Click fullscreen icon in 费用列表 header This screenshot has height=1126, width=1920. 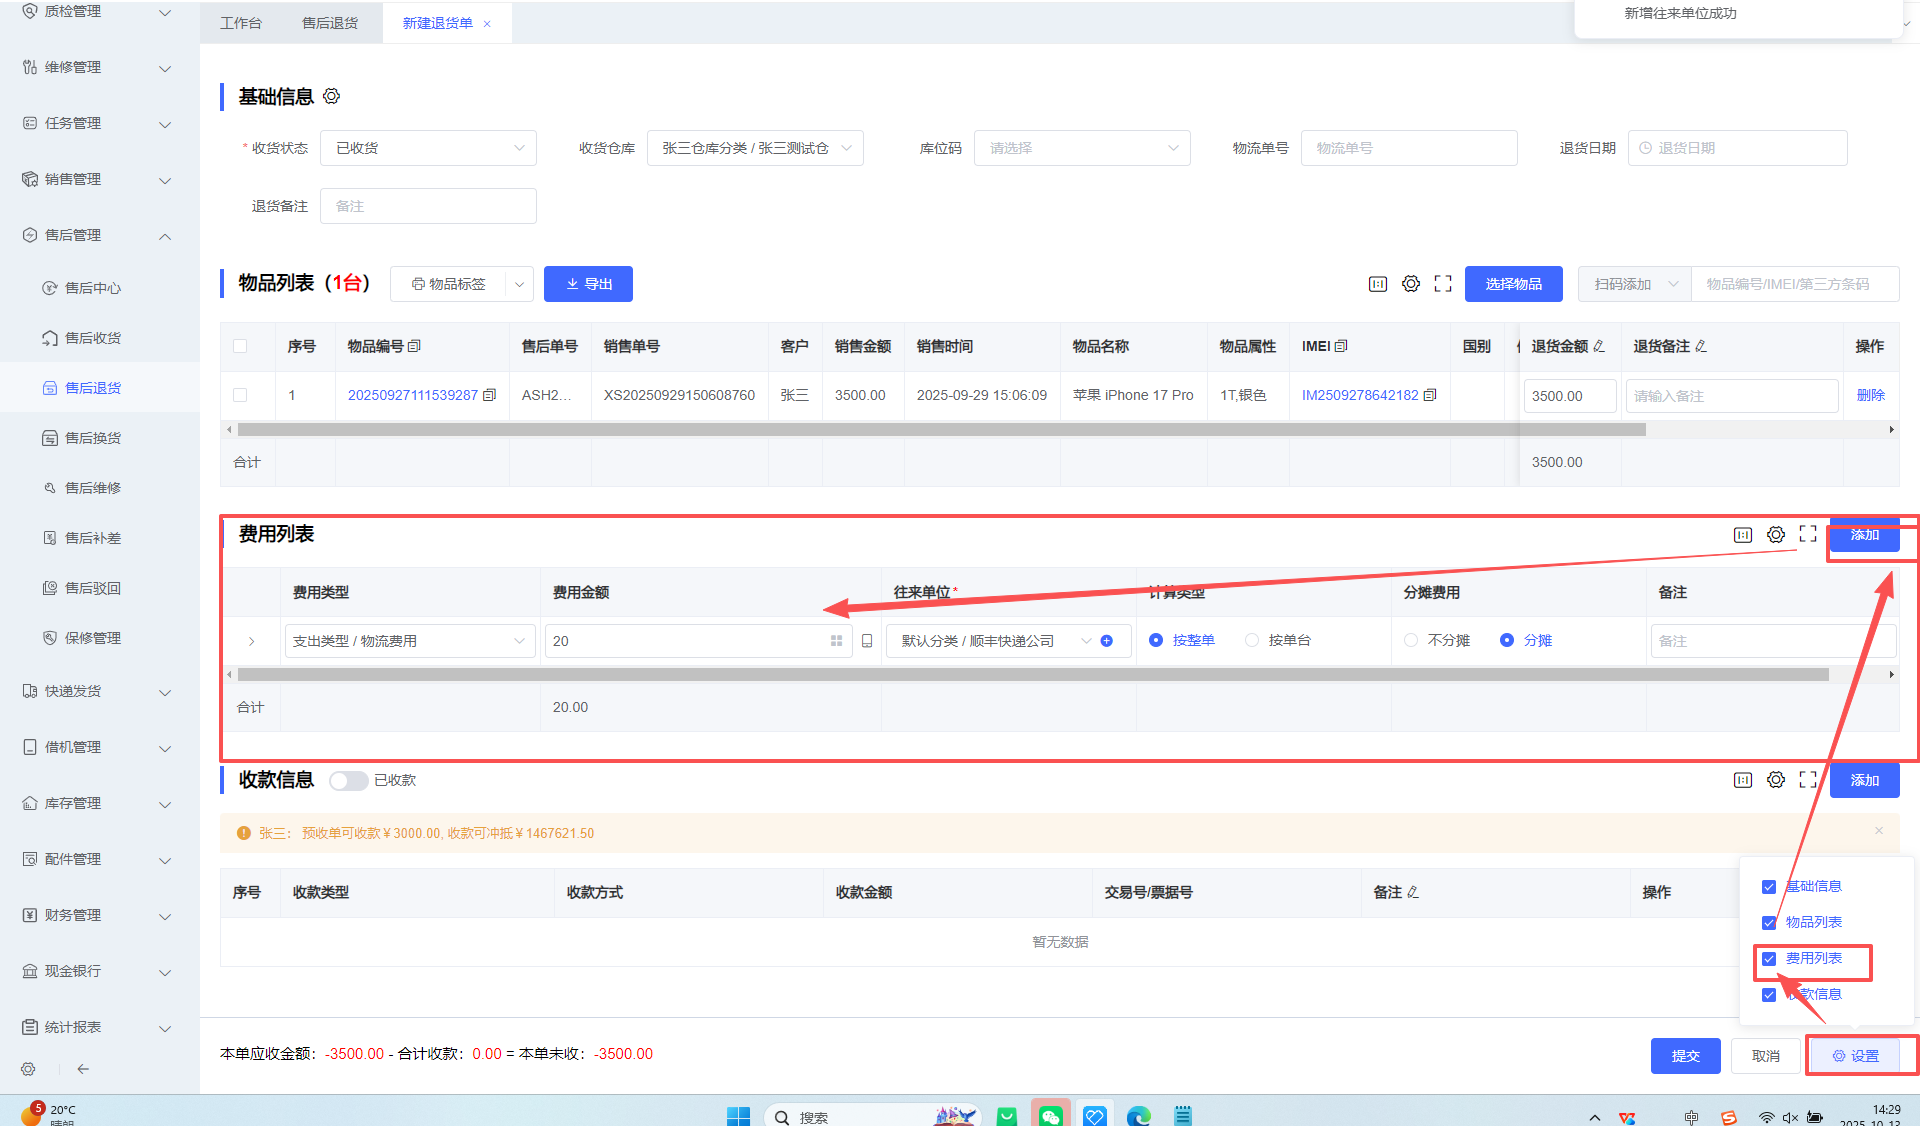[1807, 534]
